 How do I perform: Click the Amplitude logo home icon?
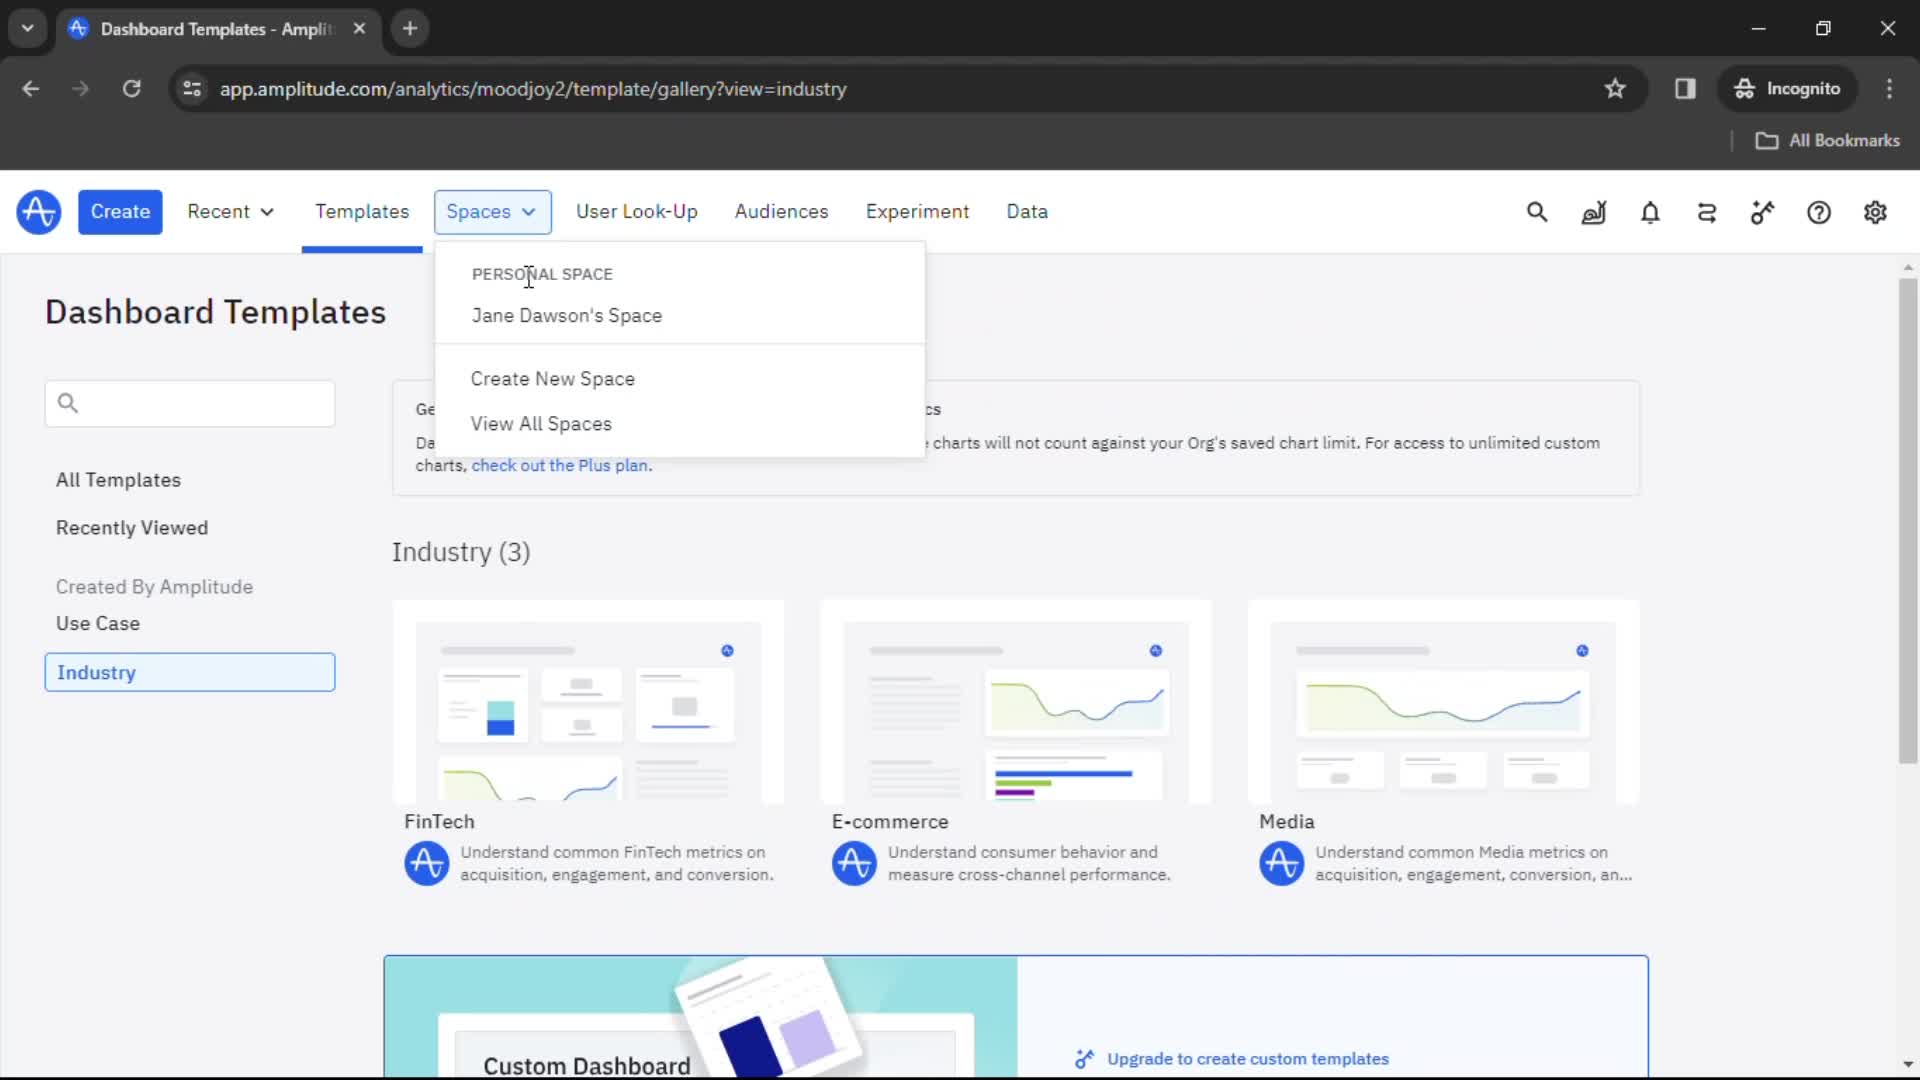[x=38, y=212]
